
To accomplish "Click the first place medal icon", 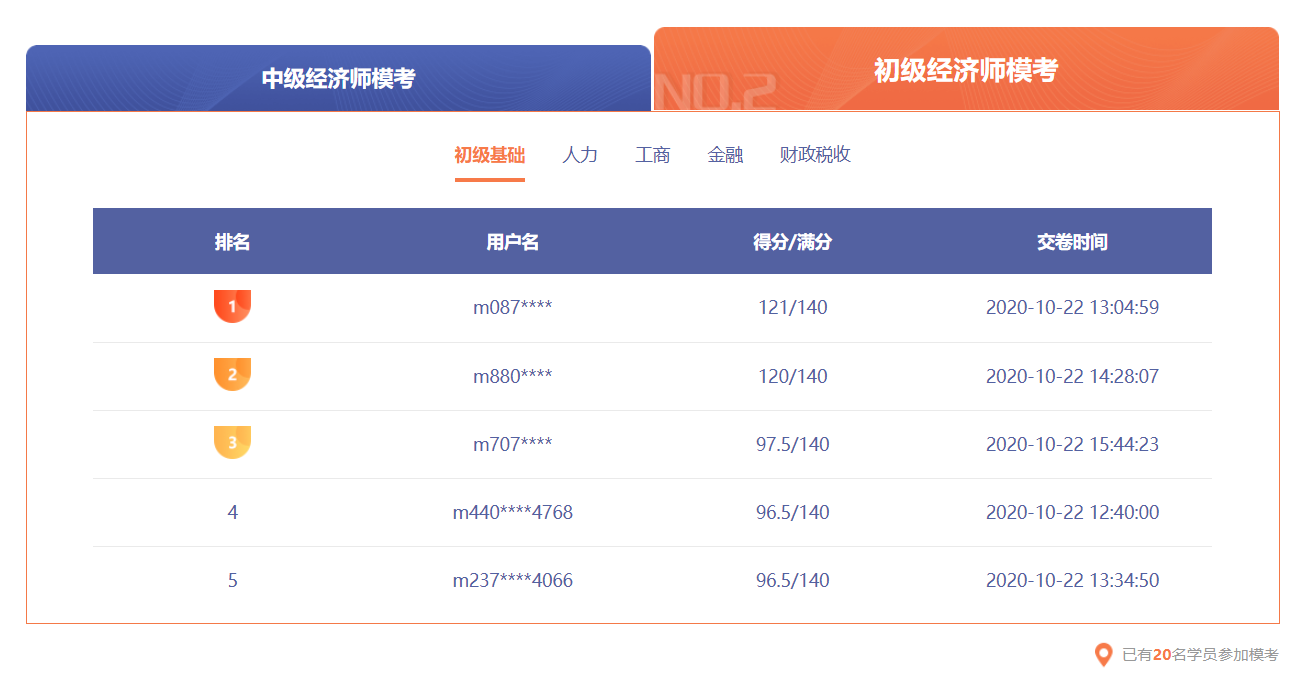I will tap(232, 306).
